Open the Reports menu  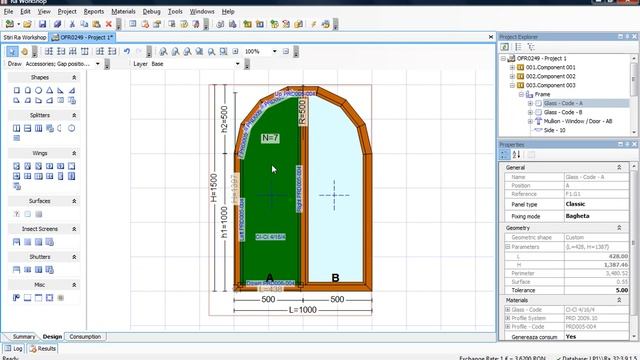point(94,11)
